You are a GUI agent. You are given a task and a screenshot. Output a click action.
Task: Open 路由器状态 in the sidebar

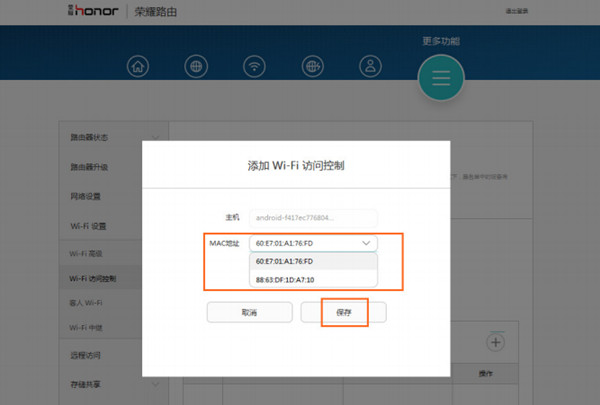pos(89,137)
